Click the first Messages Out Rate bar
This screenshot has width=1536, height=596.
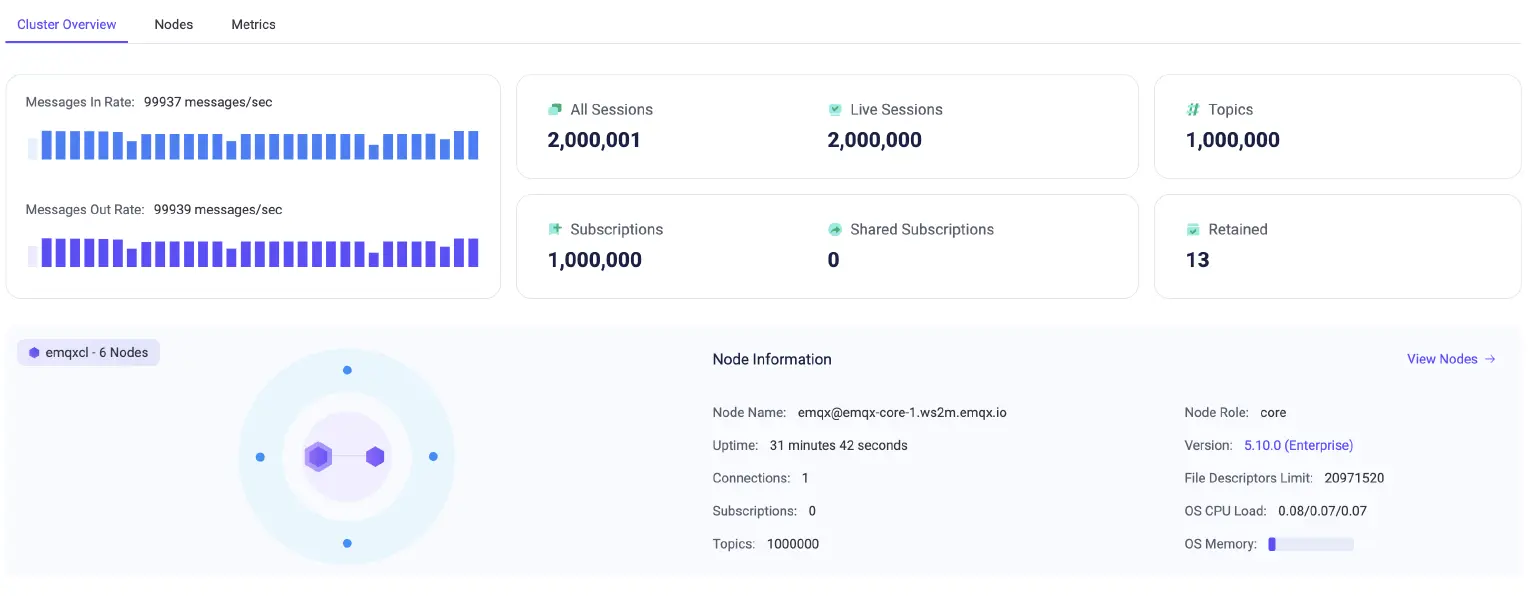[33, 256]
